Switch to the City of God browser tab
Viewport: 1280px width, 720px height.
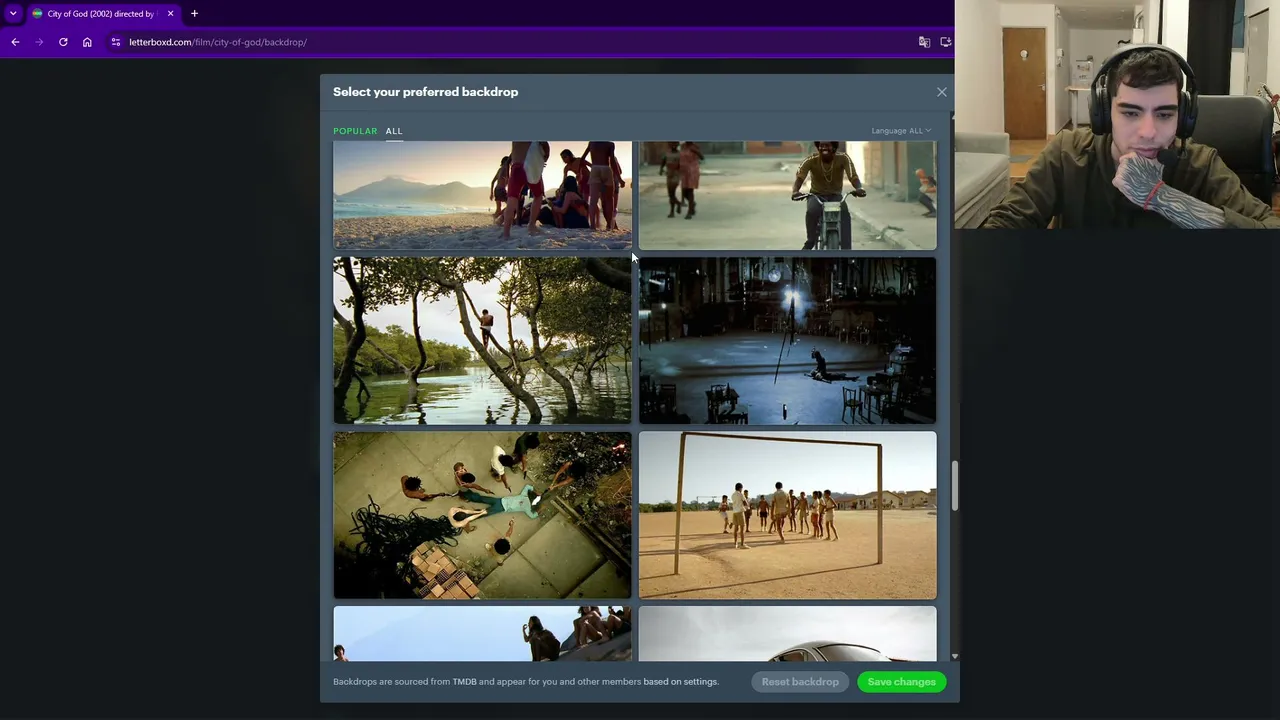click(102, 14)
